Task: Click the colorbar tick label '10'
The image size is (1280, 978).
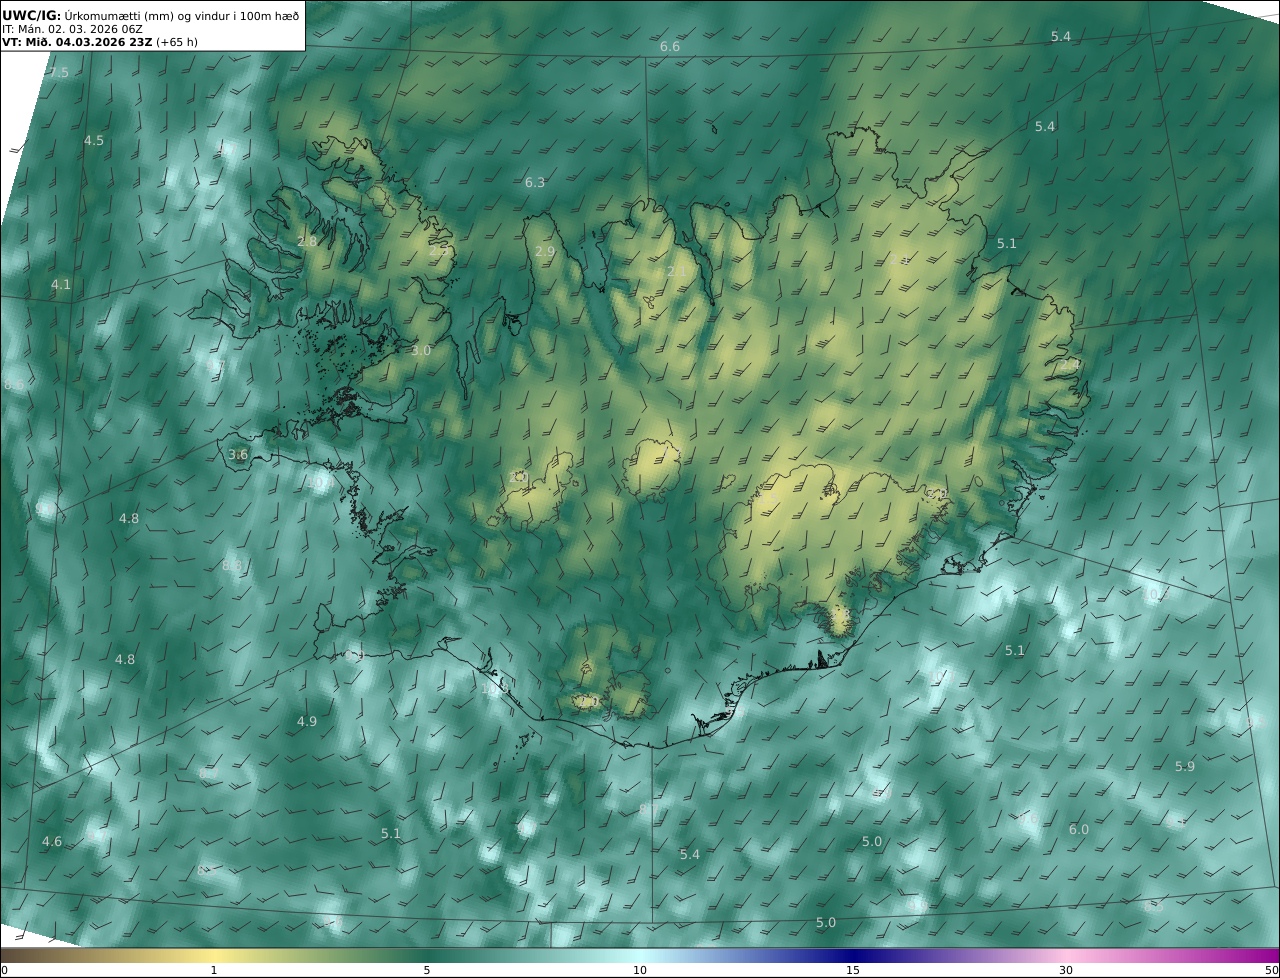Action: click(x=640, y=970)
